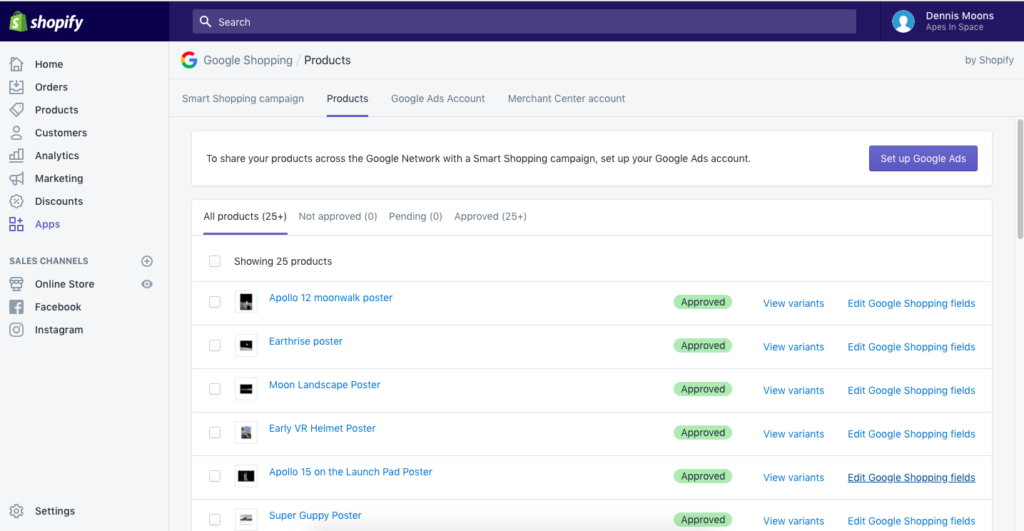Open Moon Landscape Poster link
The height and width of the screenshot is (531, 1024).
[x=325, y=385]
